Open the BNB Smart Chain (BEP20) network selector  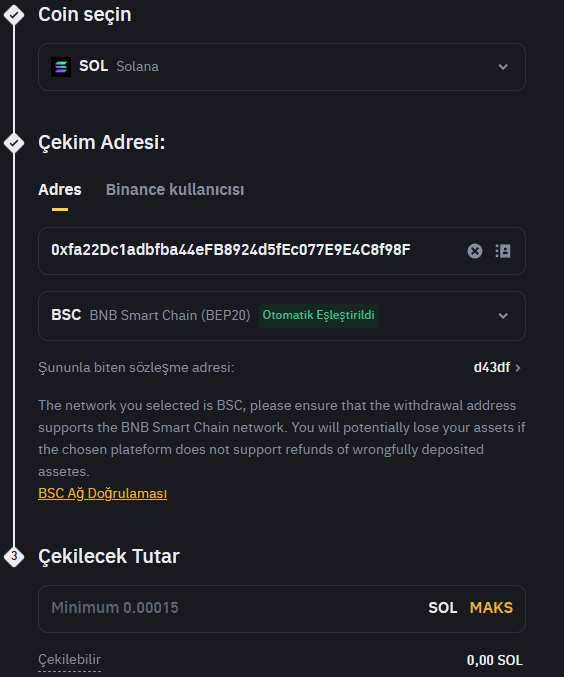click(282, 316)
